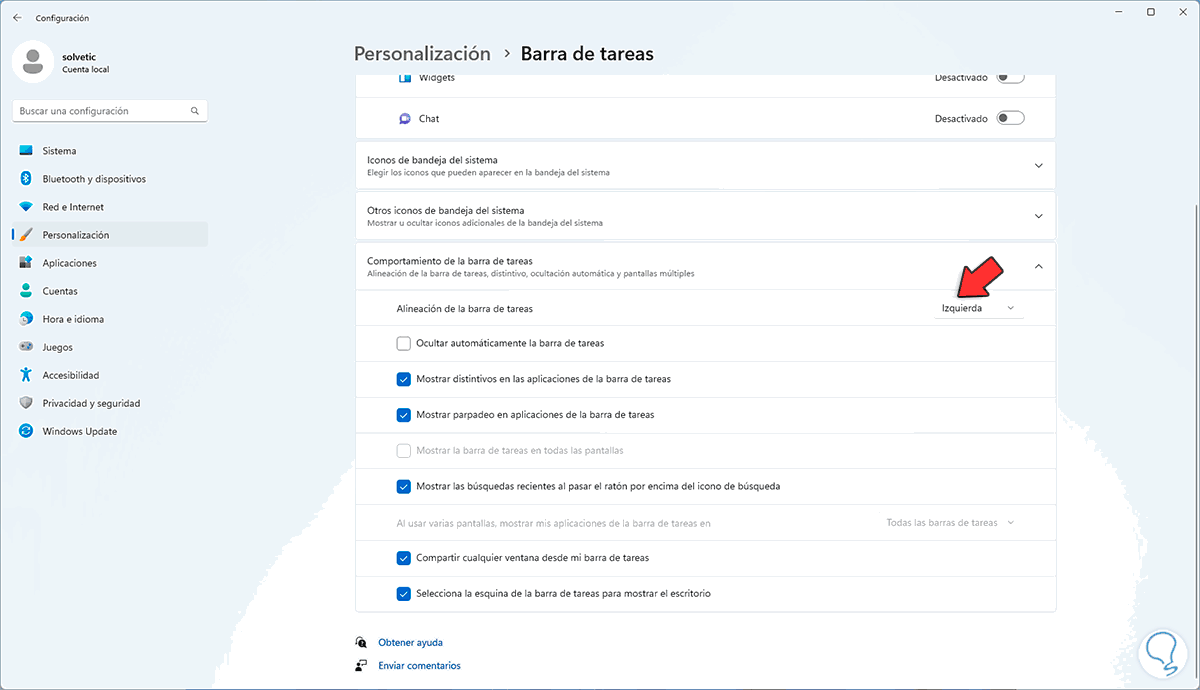Click the Accesibilidad icon in sidebar
Screen dimensions: 1200x690
(25, 375)
